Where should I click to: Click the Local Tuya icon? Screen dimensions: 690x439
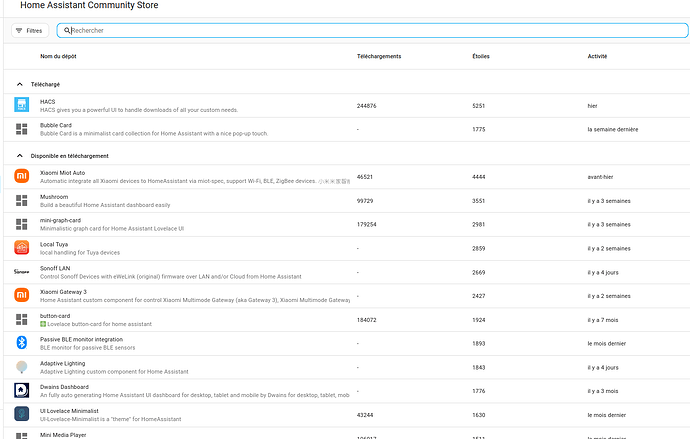[22, 248]
